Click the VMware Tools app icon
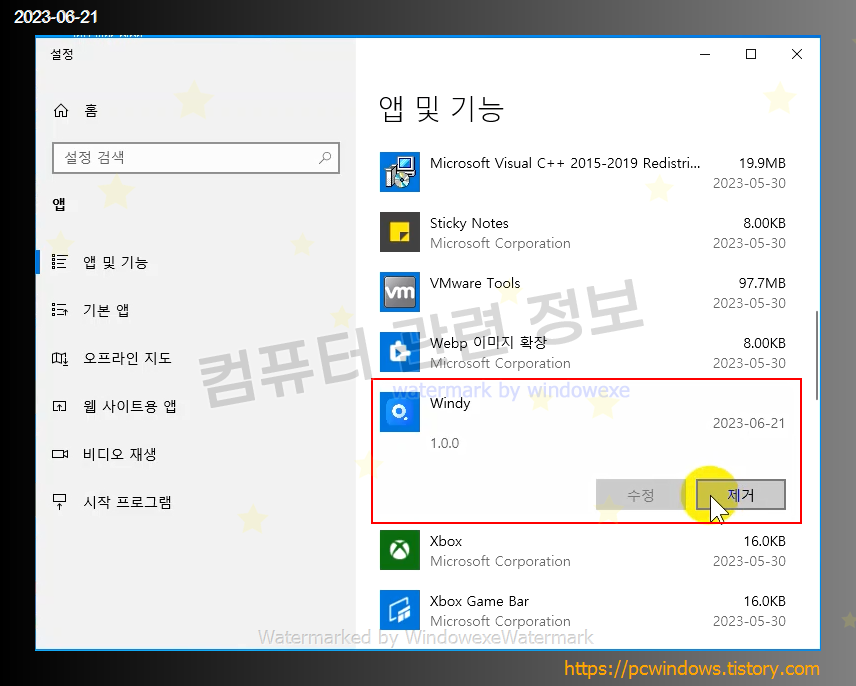856x686 pixels. click(400, 292)
